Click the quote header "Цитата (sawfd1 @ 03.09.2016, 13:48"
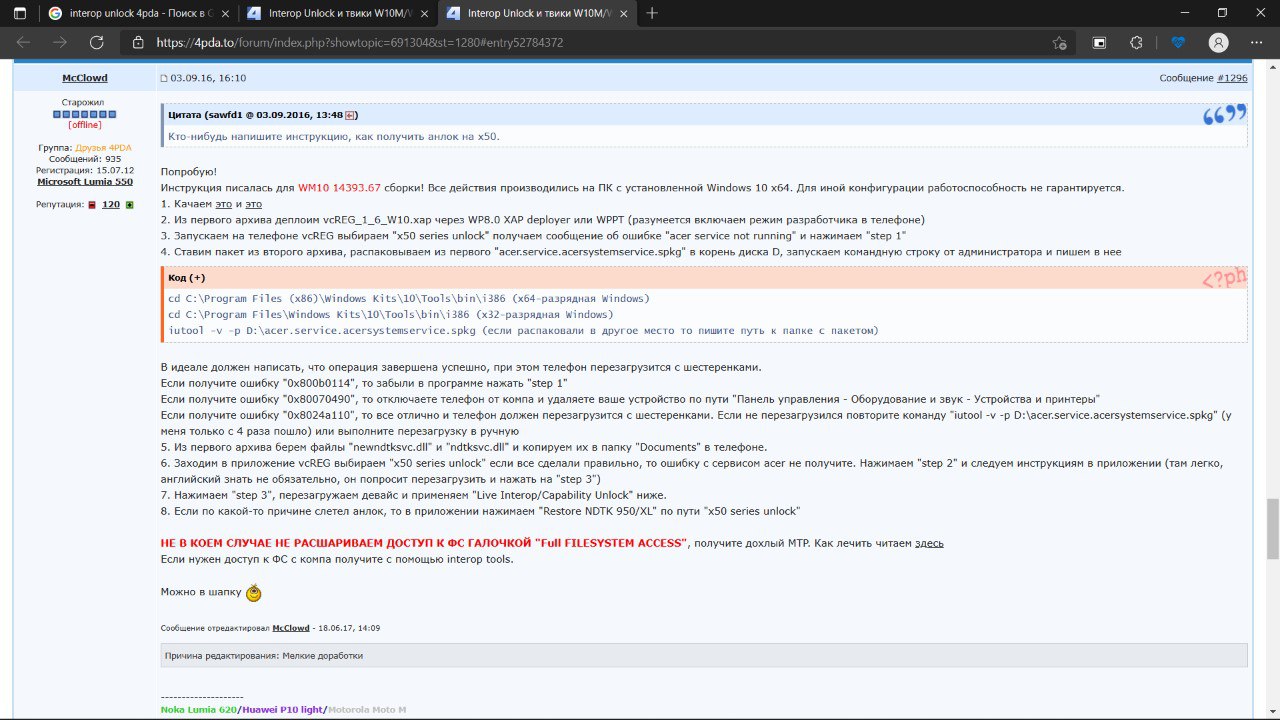Viewport: 1280px width, 720px height. tap(256, 115)
